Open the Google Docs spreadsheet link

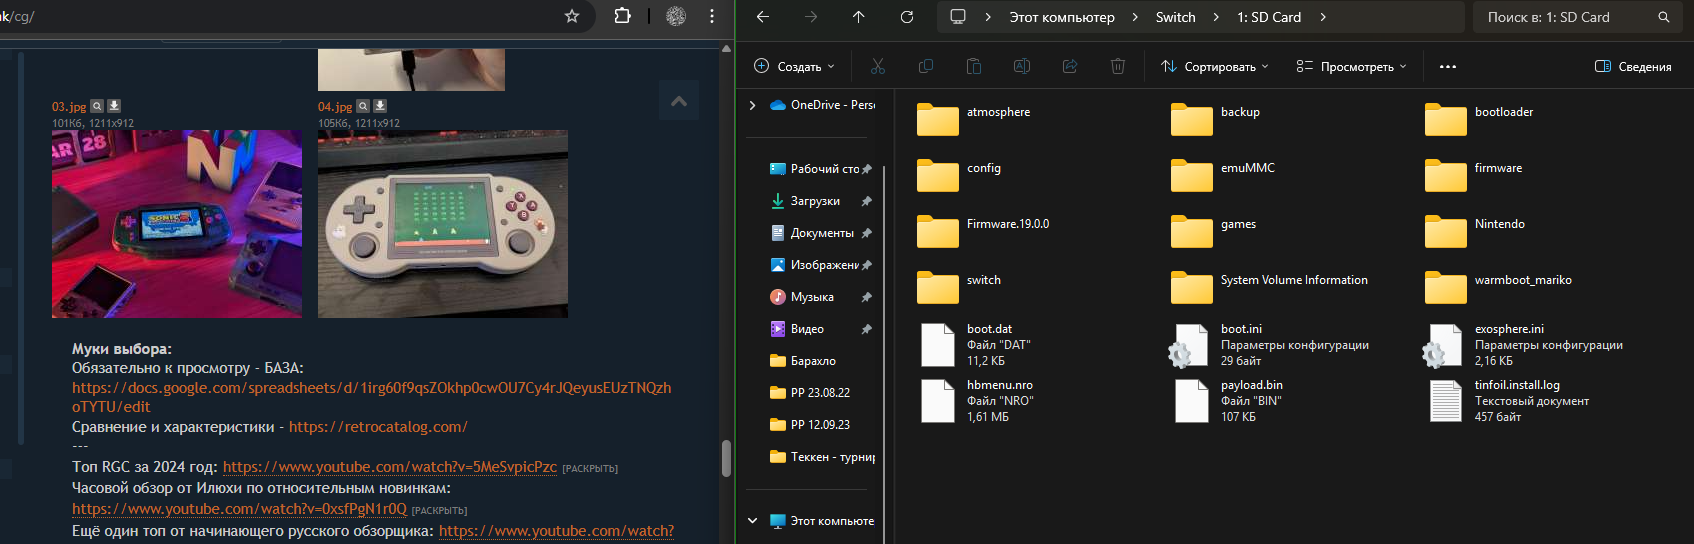[x=371, y=397]
